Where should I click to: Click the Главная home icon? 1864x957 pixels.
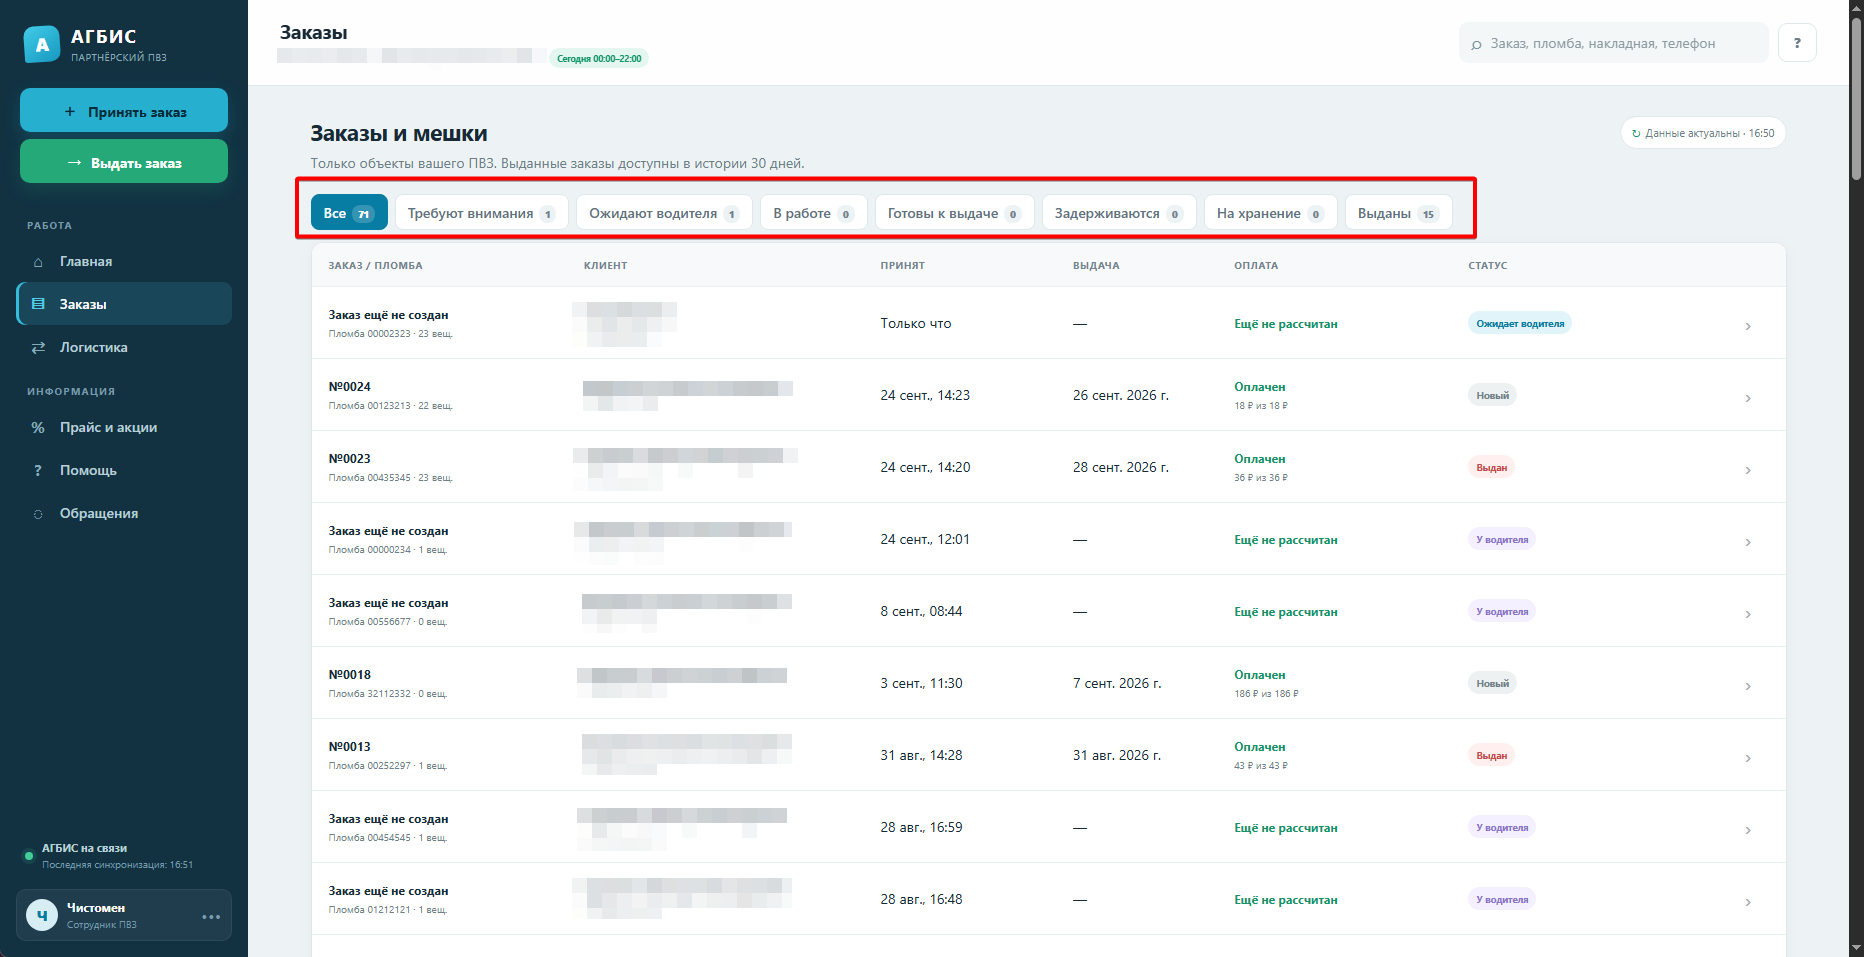coord(38,262)
